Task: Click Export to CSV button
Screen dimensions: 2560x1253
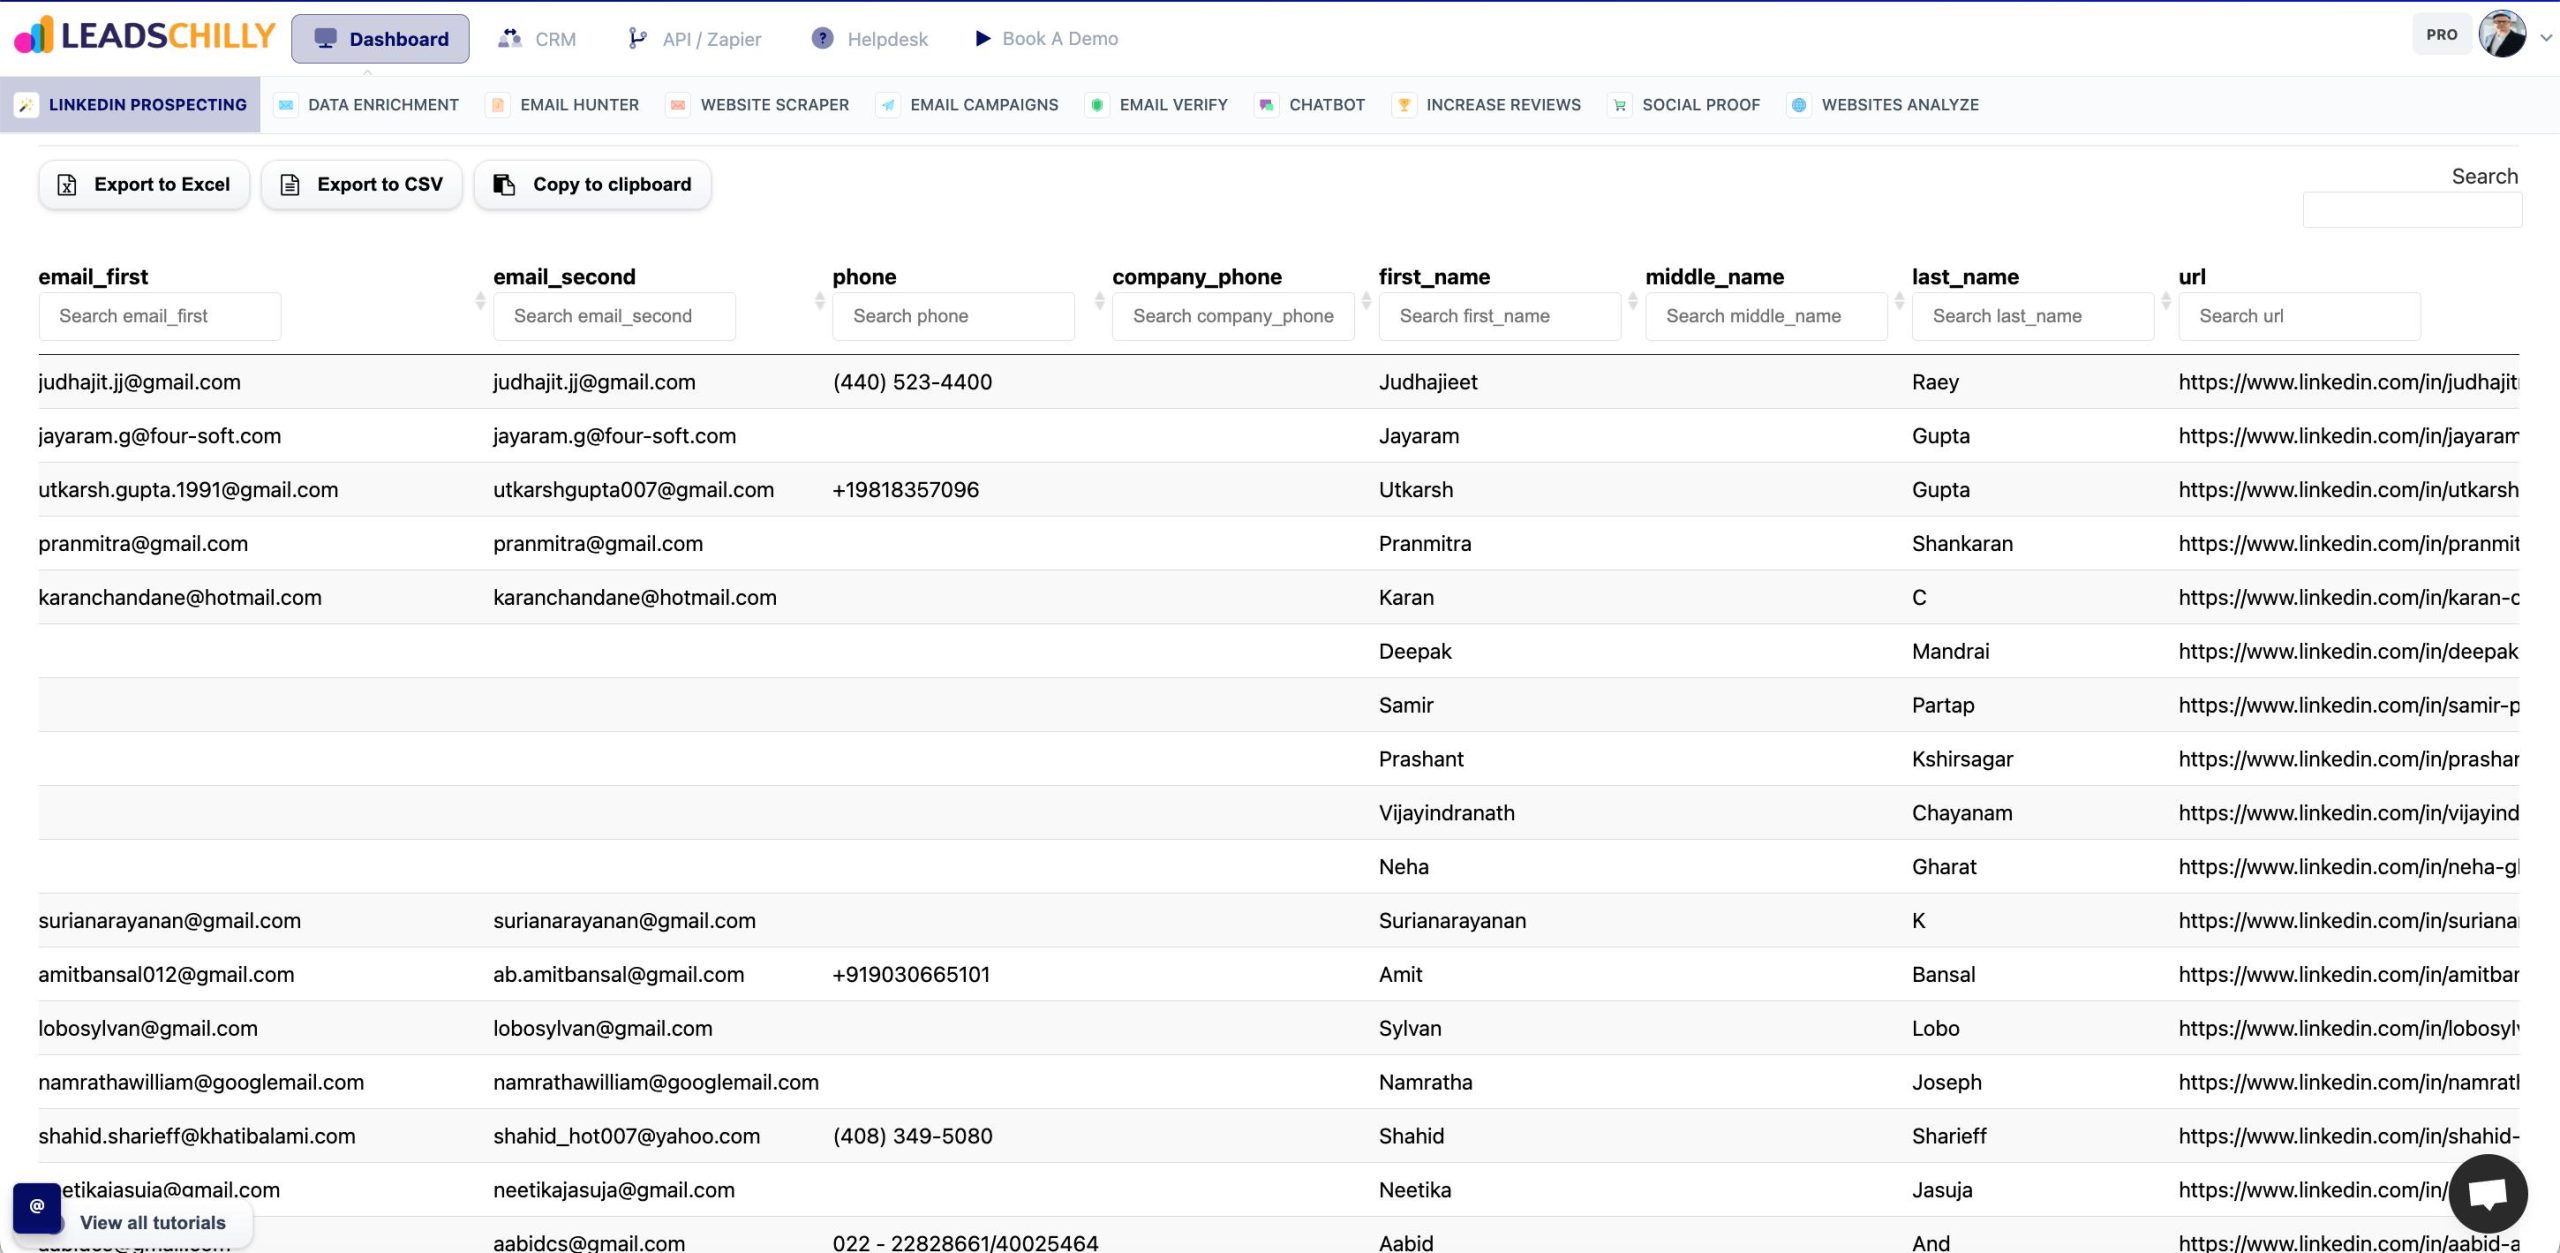Action: (x=362, y=185)
